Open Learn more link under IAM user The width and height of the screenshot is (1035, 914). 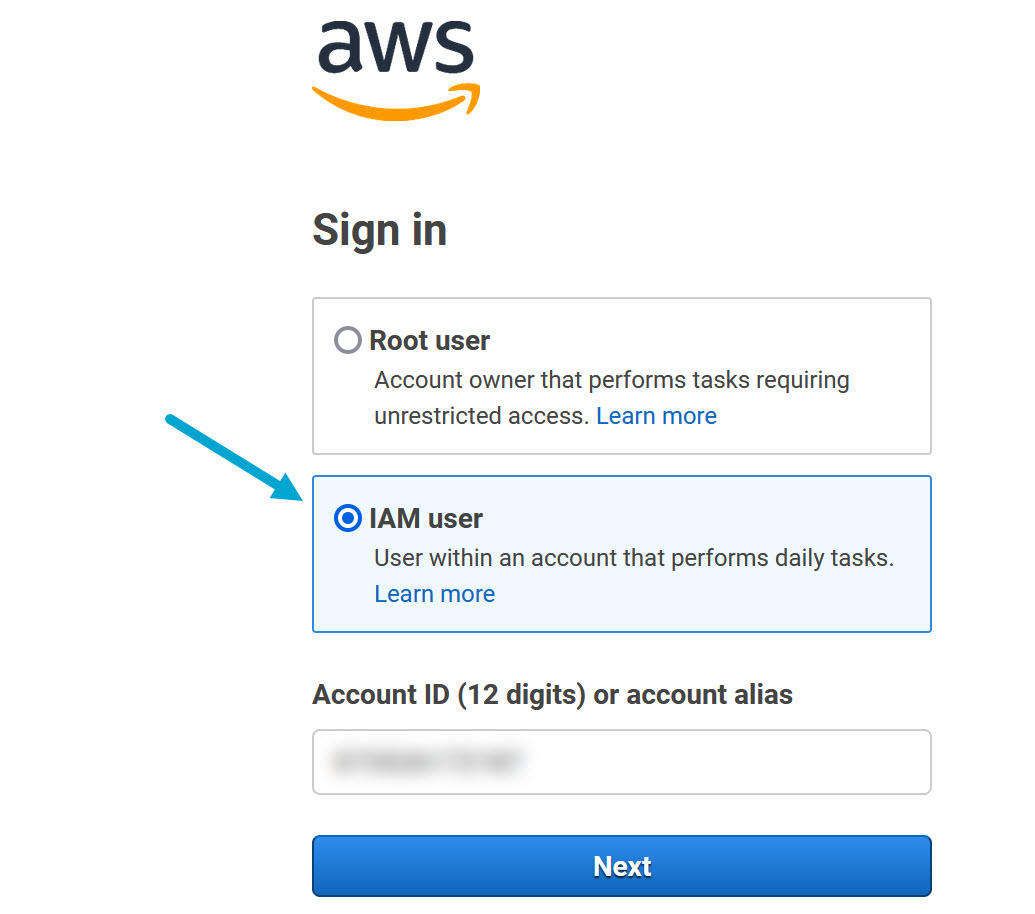[x=434, y=594]
